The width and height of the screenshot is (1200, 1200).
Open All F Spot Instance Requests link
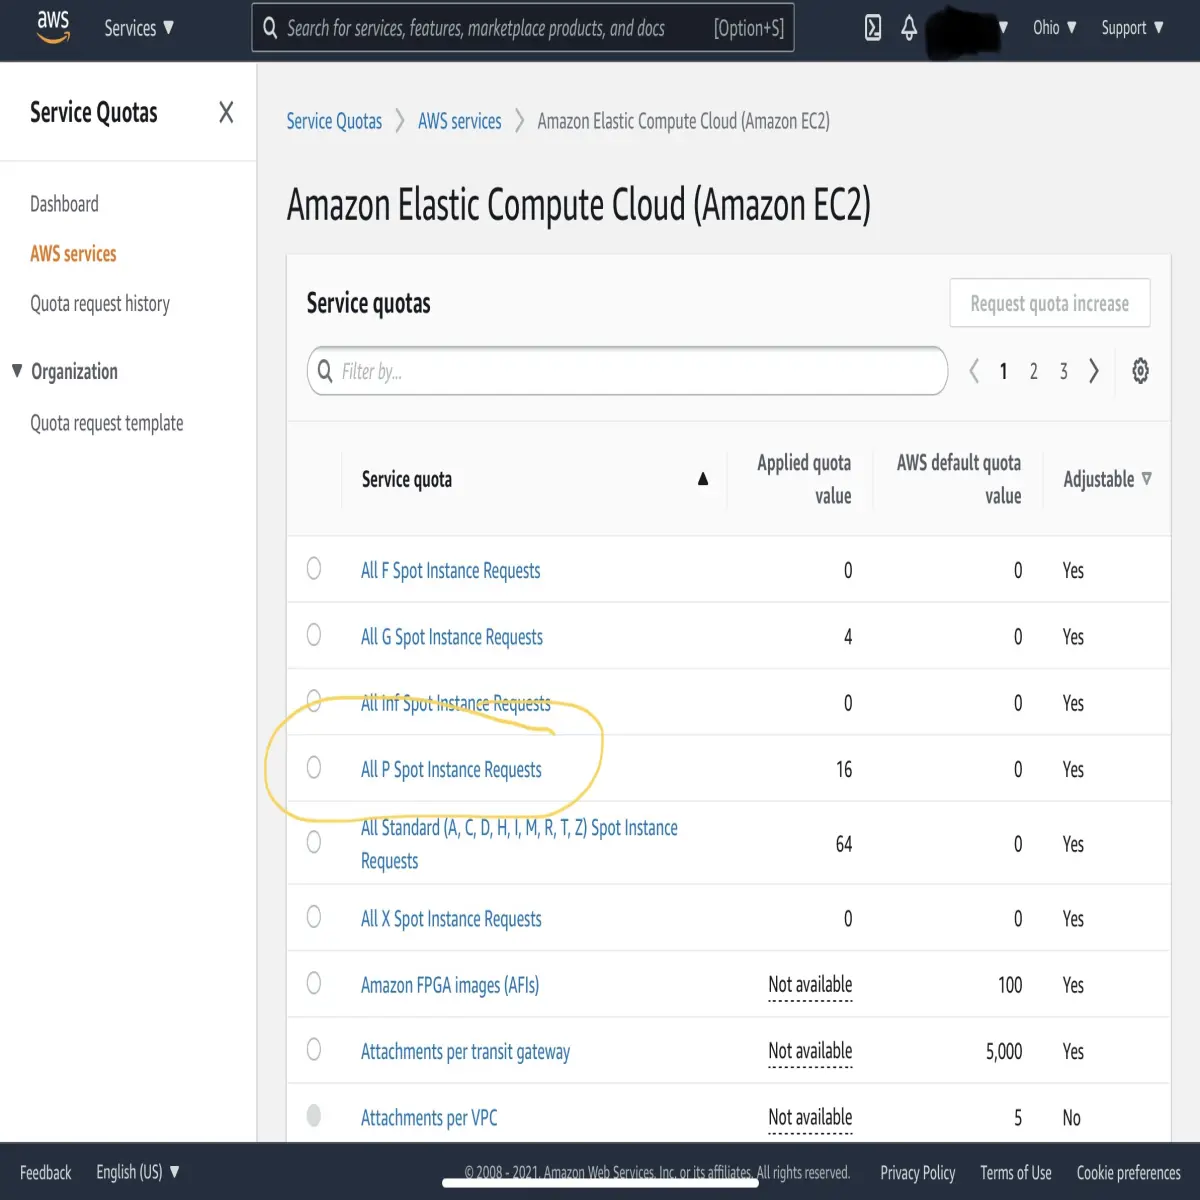[450, 570]
